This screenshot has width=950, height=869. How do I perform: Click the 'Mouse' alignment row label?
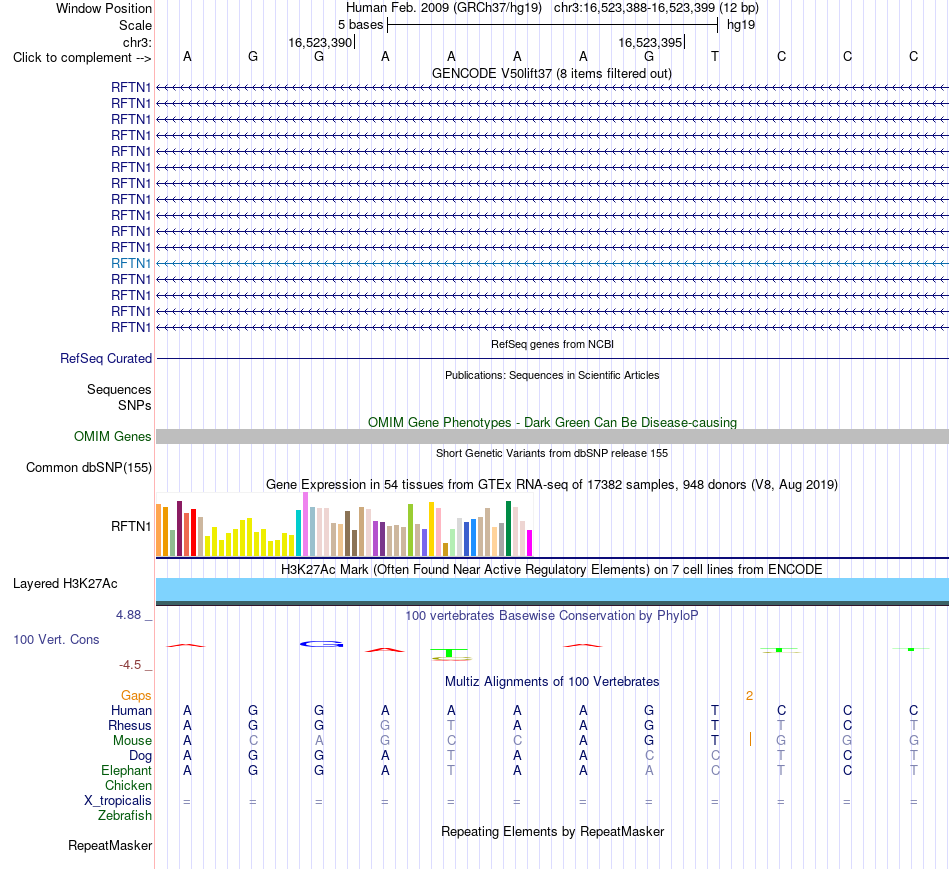pyautogui.click(x=132, y=741)
